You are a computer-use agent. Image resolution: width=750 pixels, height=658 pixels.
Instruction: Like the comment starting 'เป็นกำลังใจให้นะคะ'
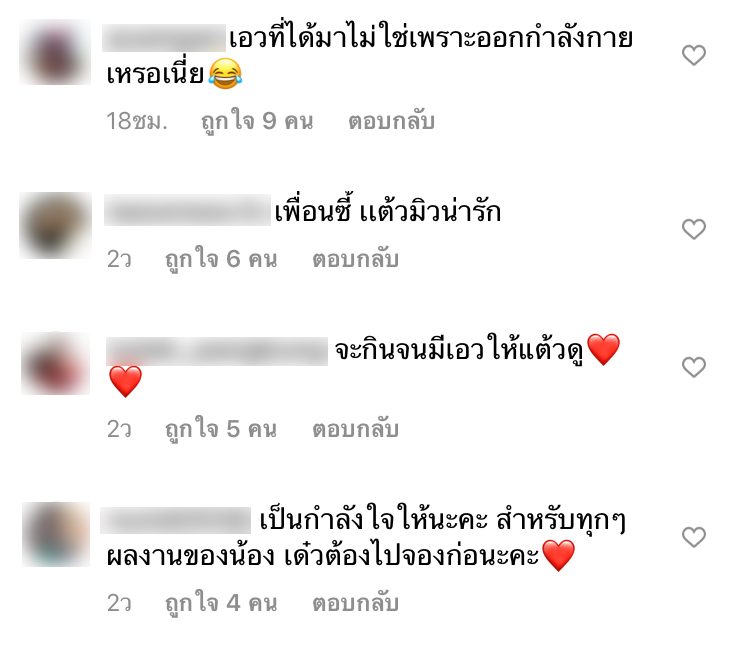694,537
